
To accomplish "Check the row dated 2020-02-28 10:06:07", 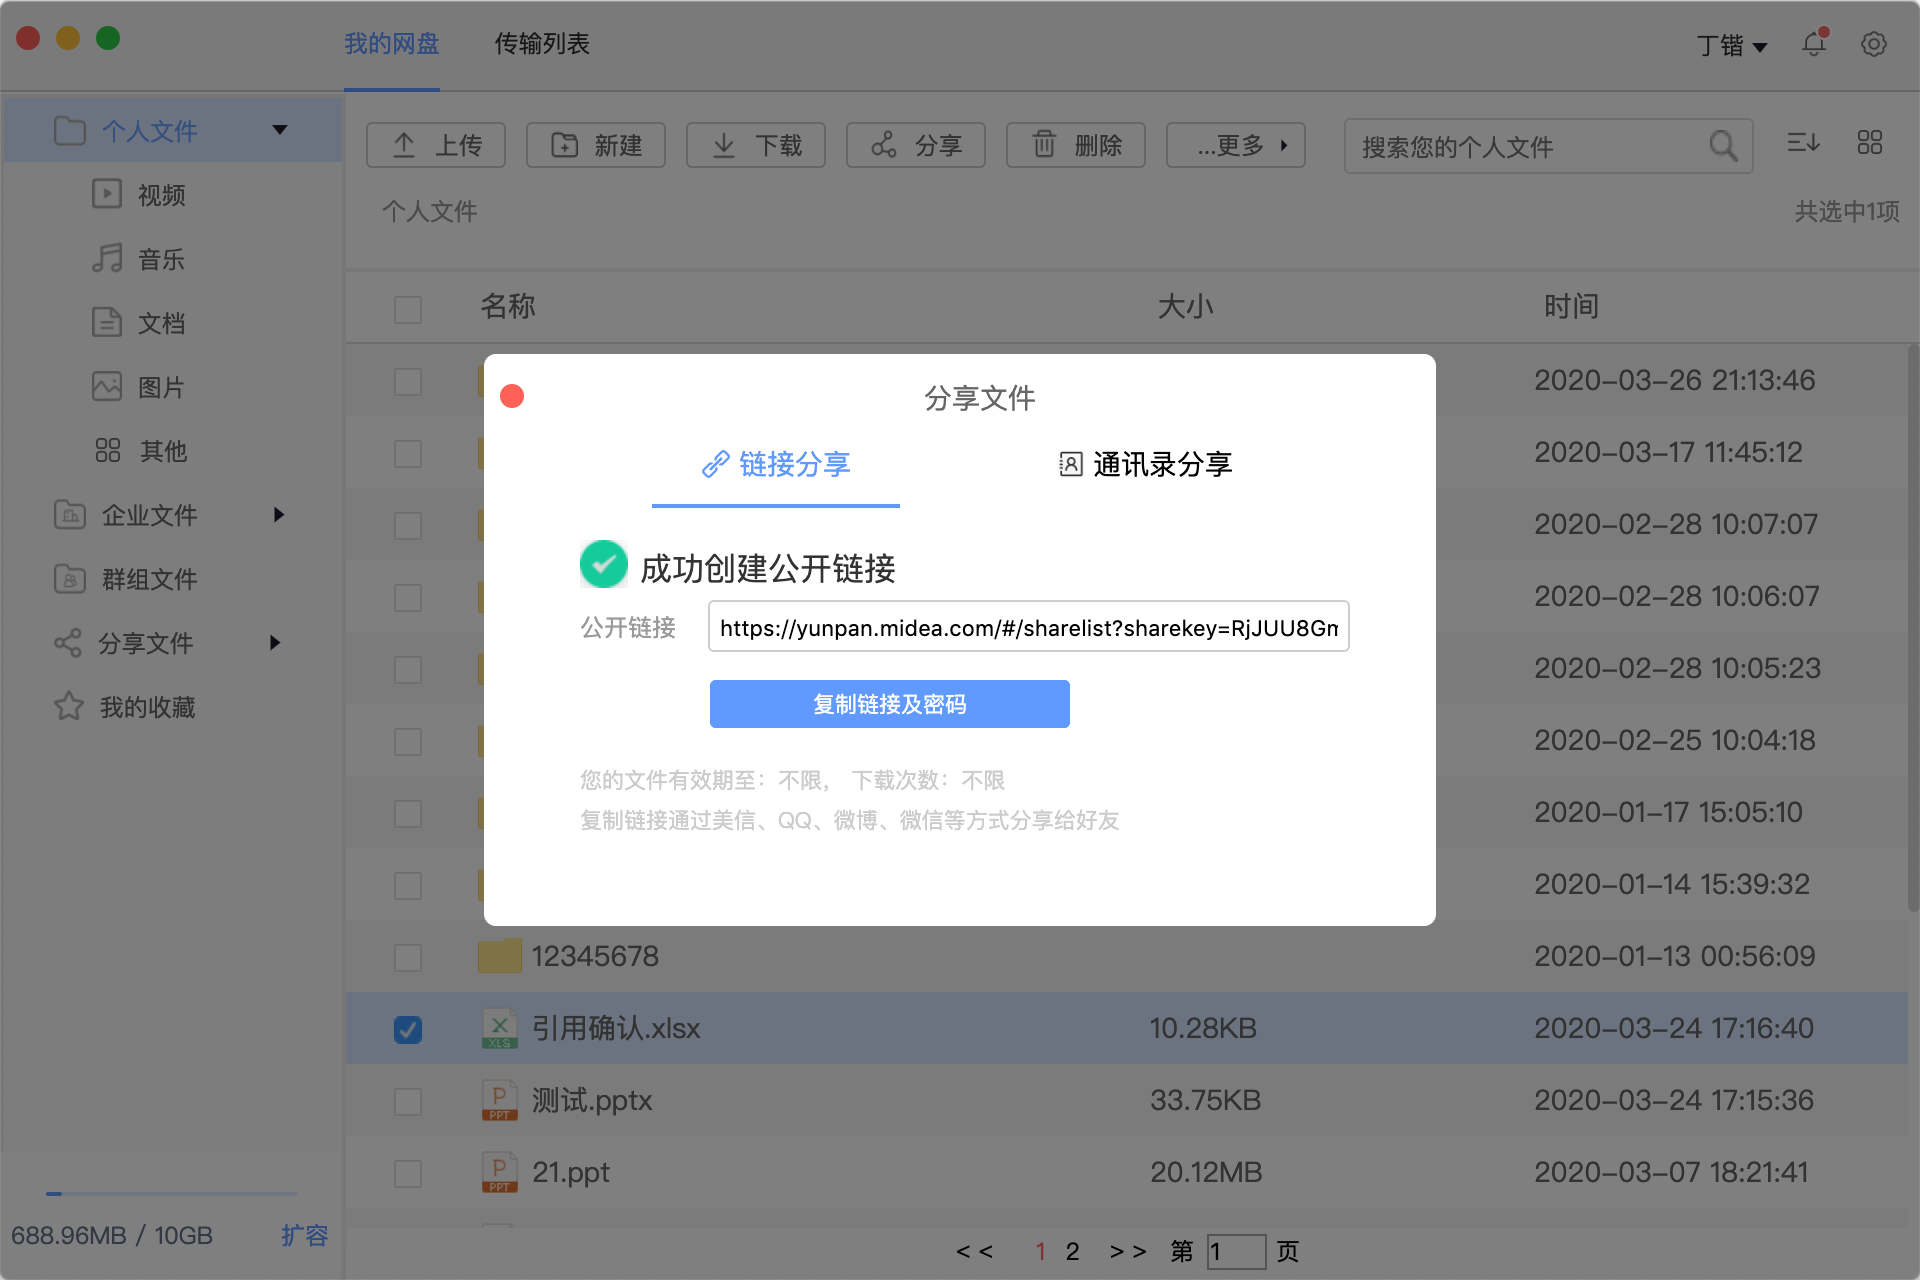I will [x=408, y=597].
